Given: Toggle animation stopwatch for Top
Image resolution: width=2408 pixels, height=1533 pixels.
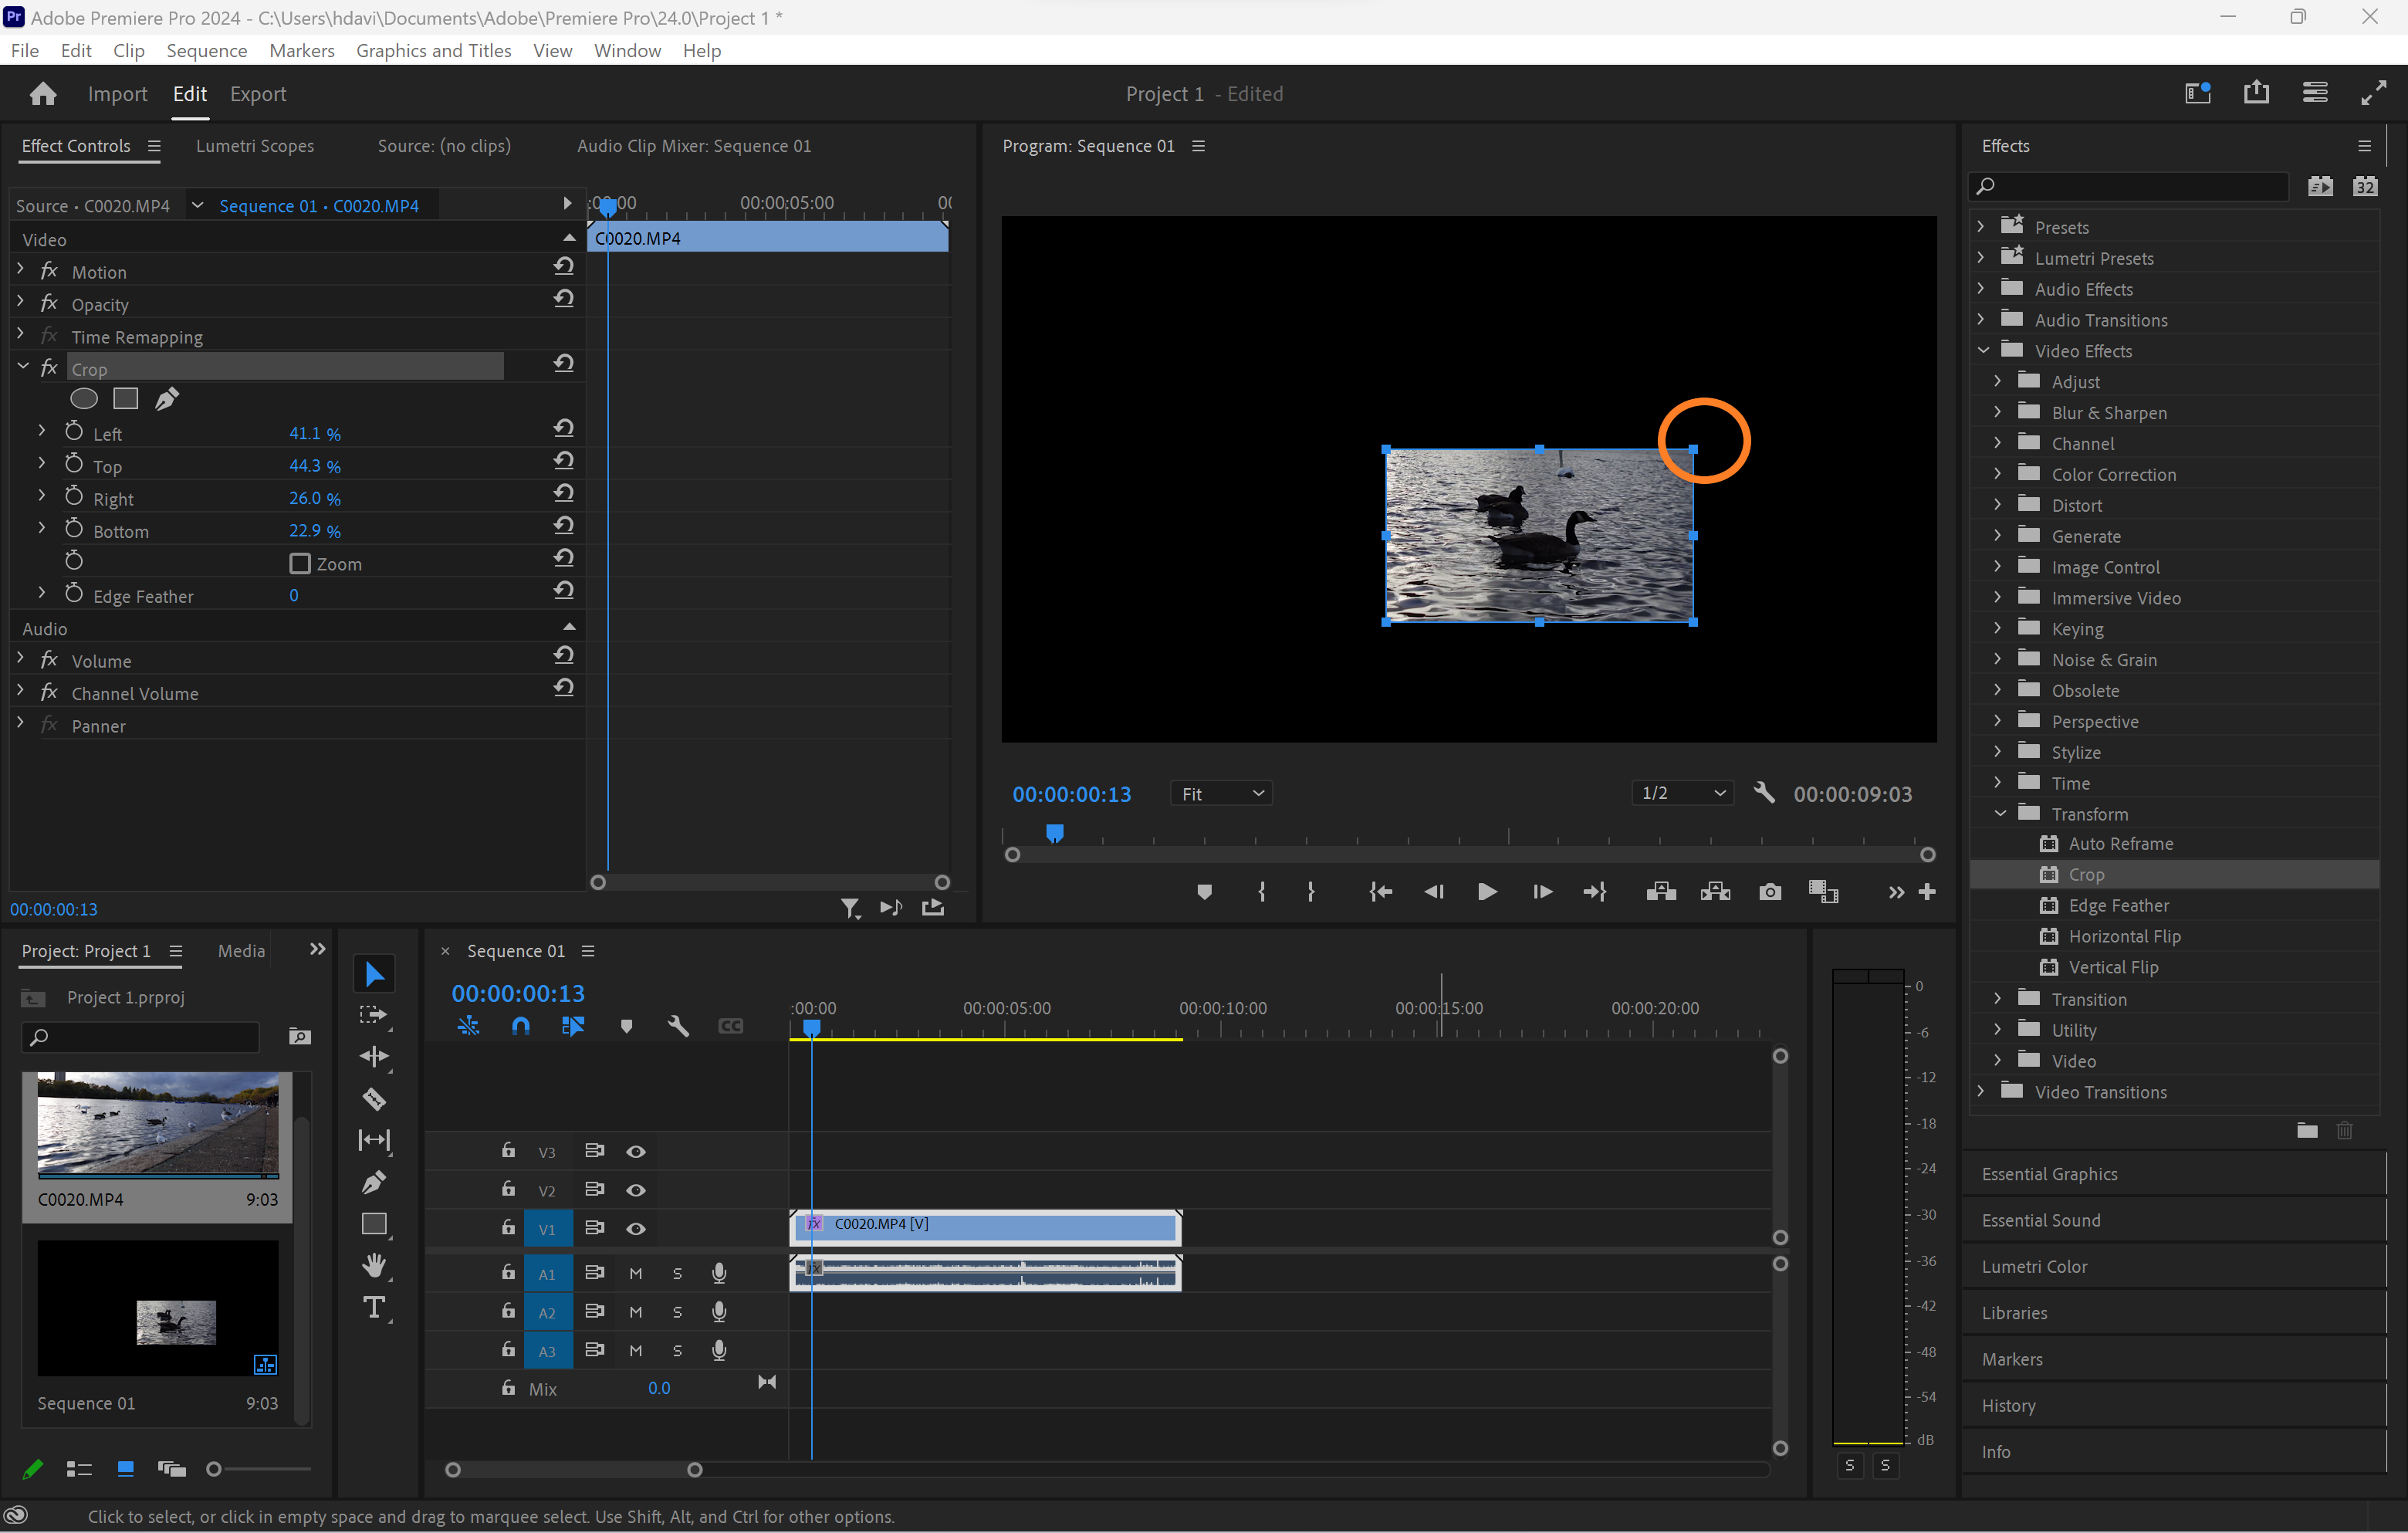Looking at the screenshot, I should 74,463.
